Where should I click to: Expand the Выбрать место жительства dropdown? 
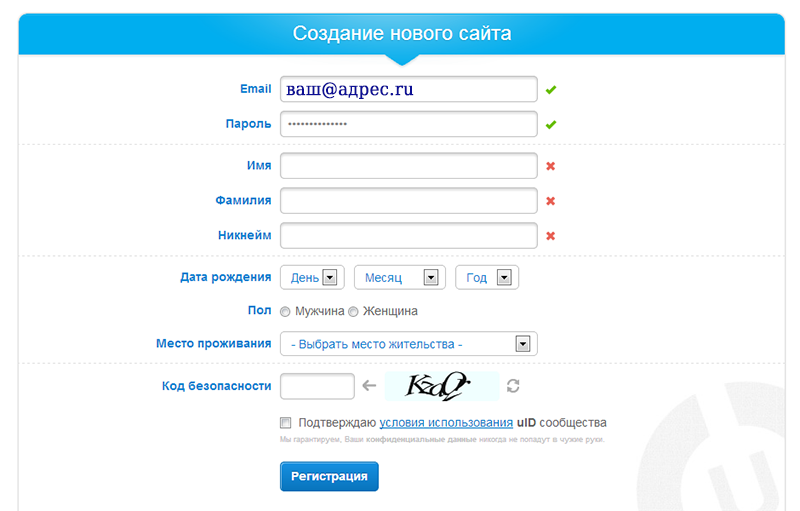click(409, 344)
